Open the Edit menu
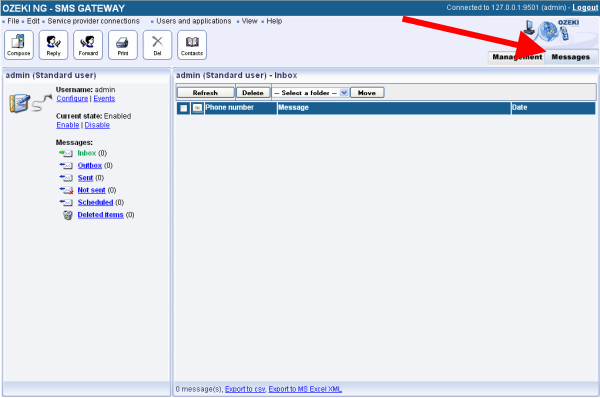 (33, 21)
